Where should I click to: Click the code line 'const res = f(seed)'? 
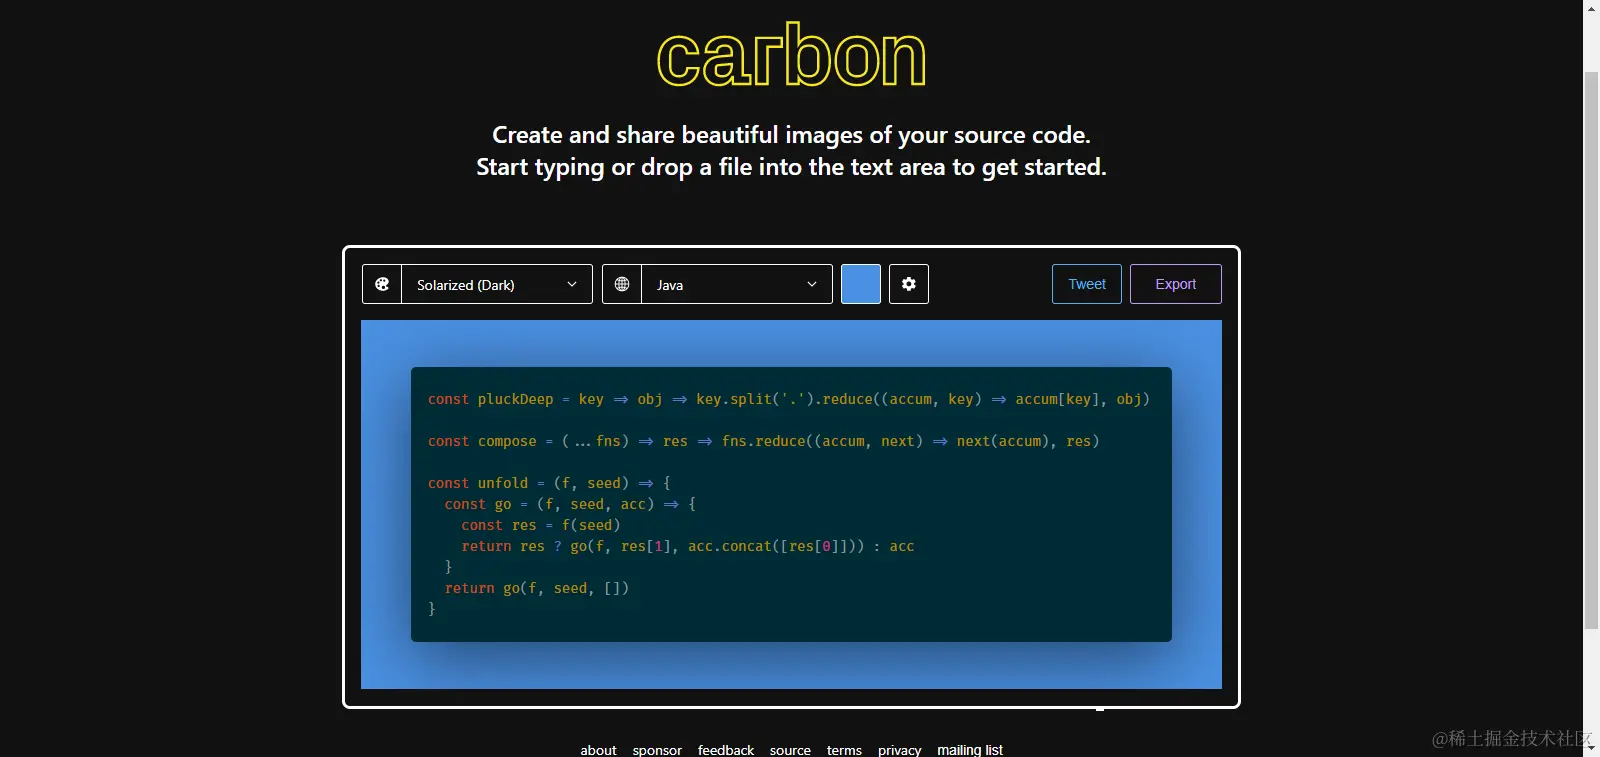click(541, 525)
